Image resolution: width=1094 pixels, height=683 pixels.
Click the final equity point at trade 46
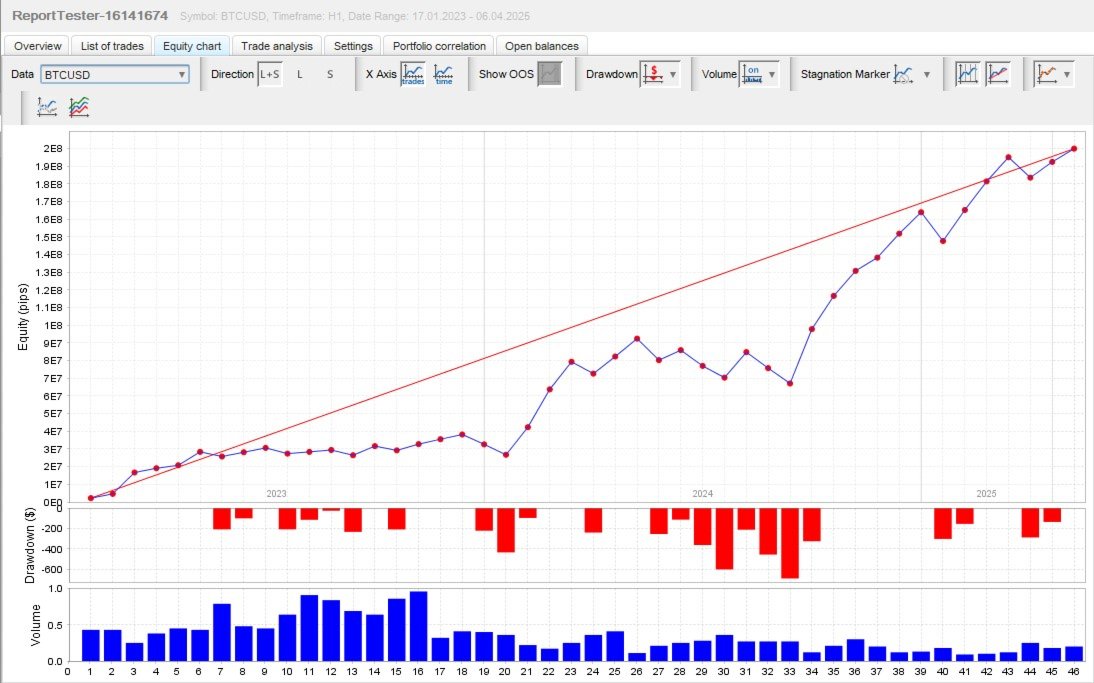click(1074, 149)
